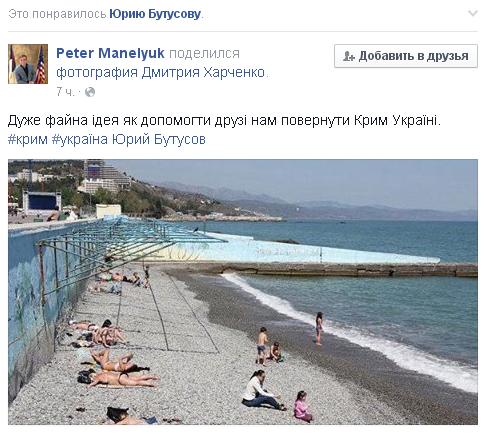Image resolution: width=485 pixels, height=434 pixels.
Task: Open the shared beach photo
Action: (243, 292)
